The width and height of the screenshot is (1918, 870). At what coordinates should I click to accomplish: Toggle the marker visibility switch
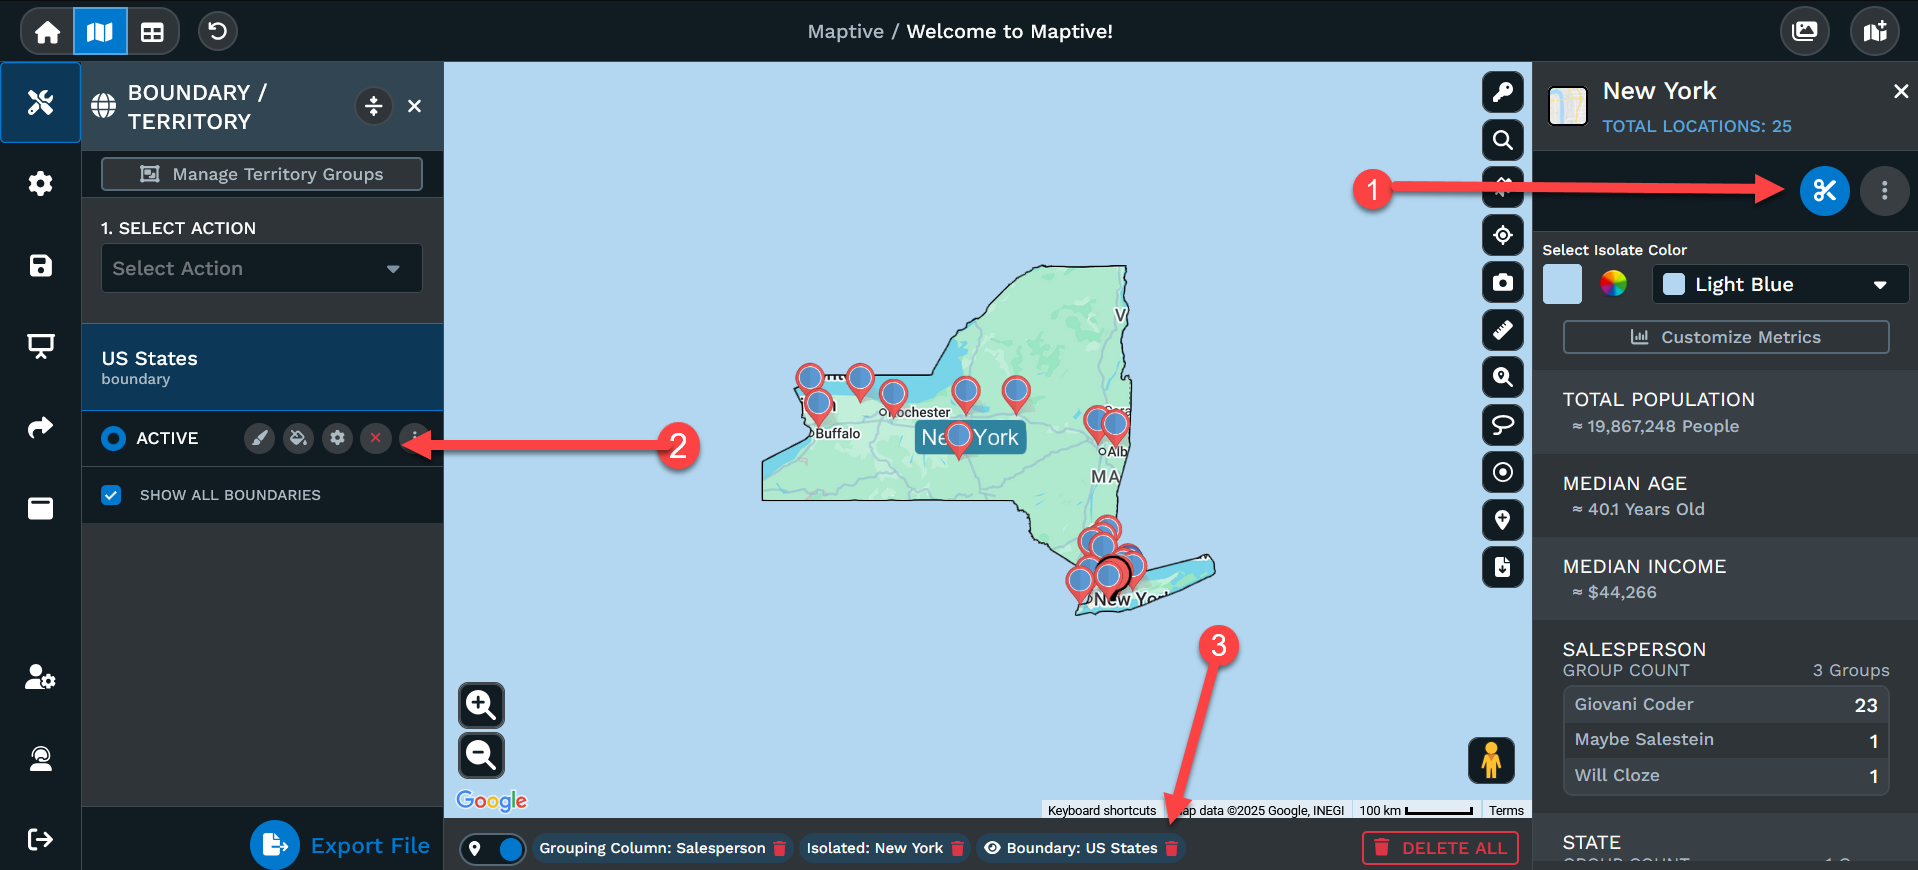492,849
